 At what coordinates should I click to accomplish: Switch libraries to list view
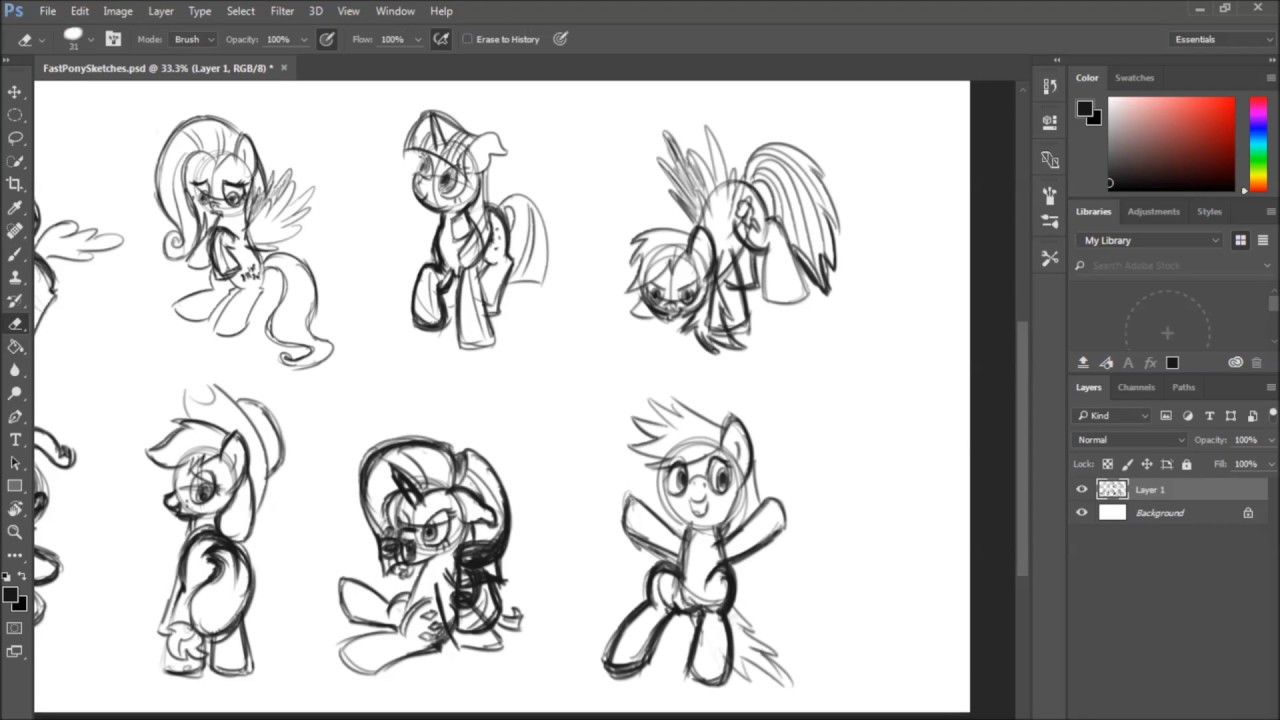(x=1263, y=240)
